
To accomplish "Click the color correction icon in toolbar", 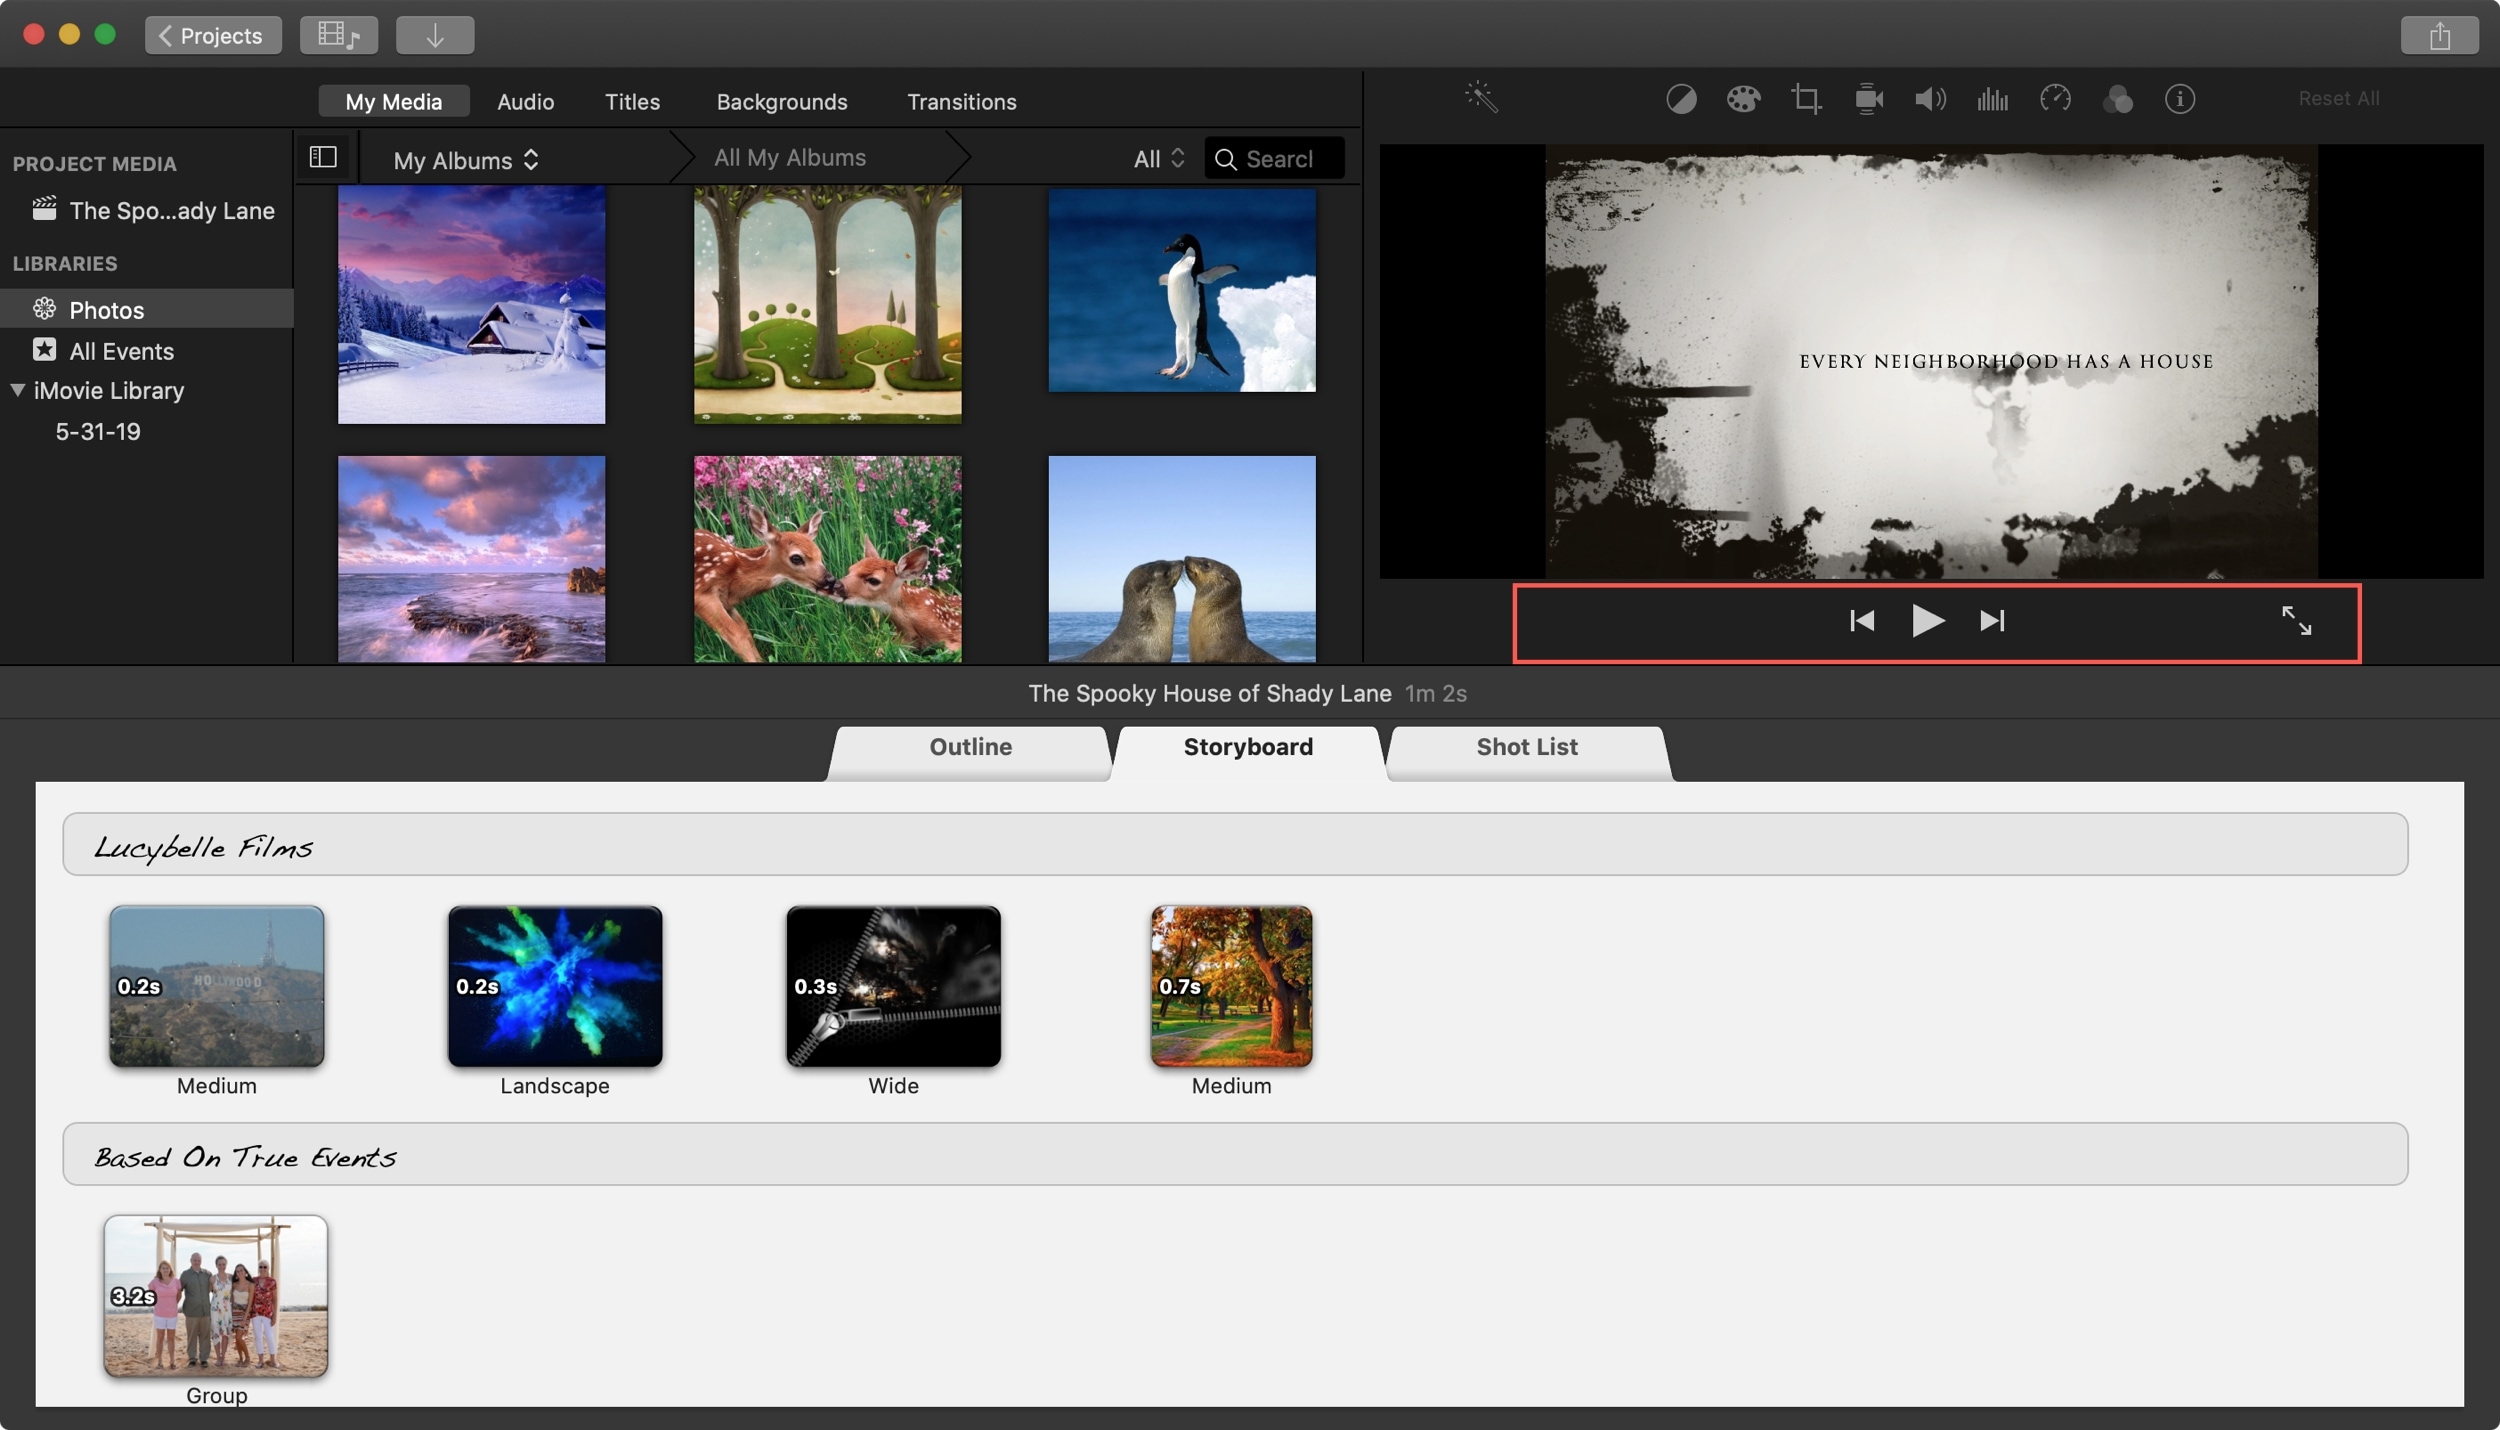I will pos(1741,98).
